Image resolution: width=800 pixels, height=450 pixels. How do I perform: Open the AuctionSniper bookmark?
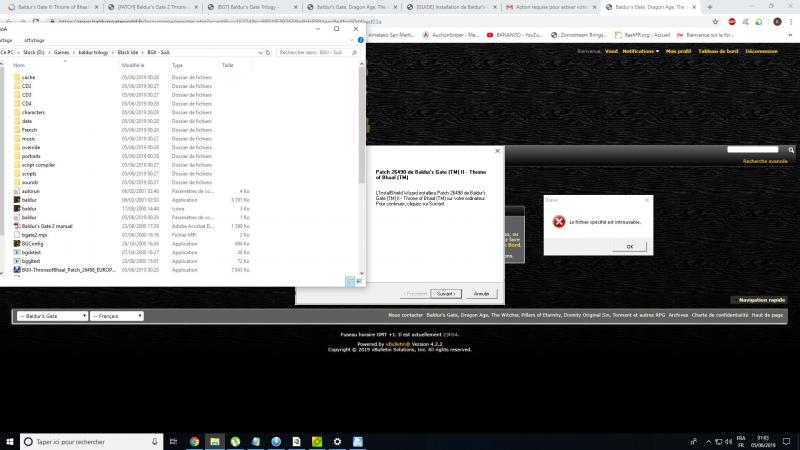coord(451,35)
